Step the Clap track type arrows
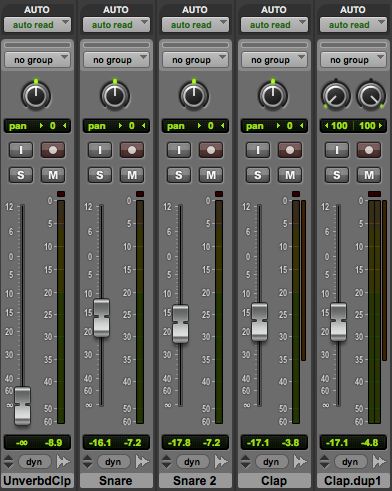 click(x=246, y=462)
